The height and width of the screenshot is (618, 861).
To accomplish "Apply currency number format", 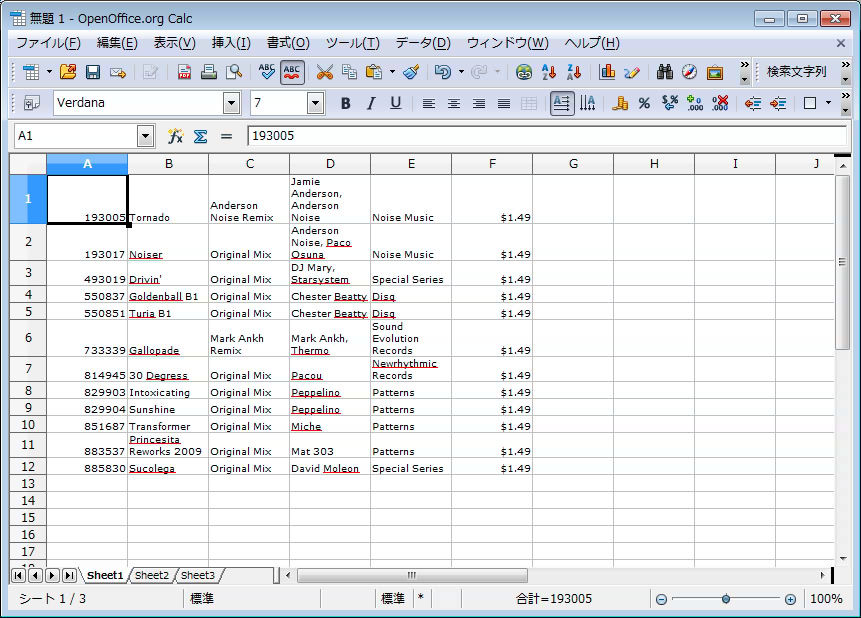I will point(620,103).
